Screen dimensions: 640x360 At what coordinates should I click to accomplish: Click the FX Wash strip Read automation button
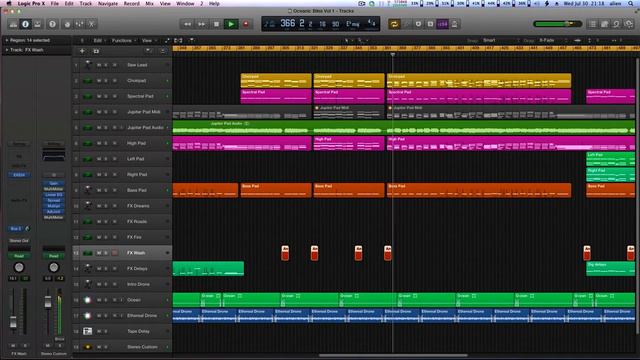point(19,256)
